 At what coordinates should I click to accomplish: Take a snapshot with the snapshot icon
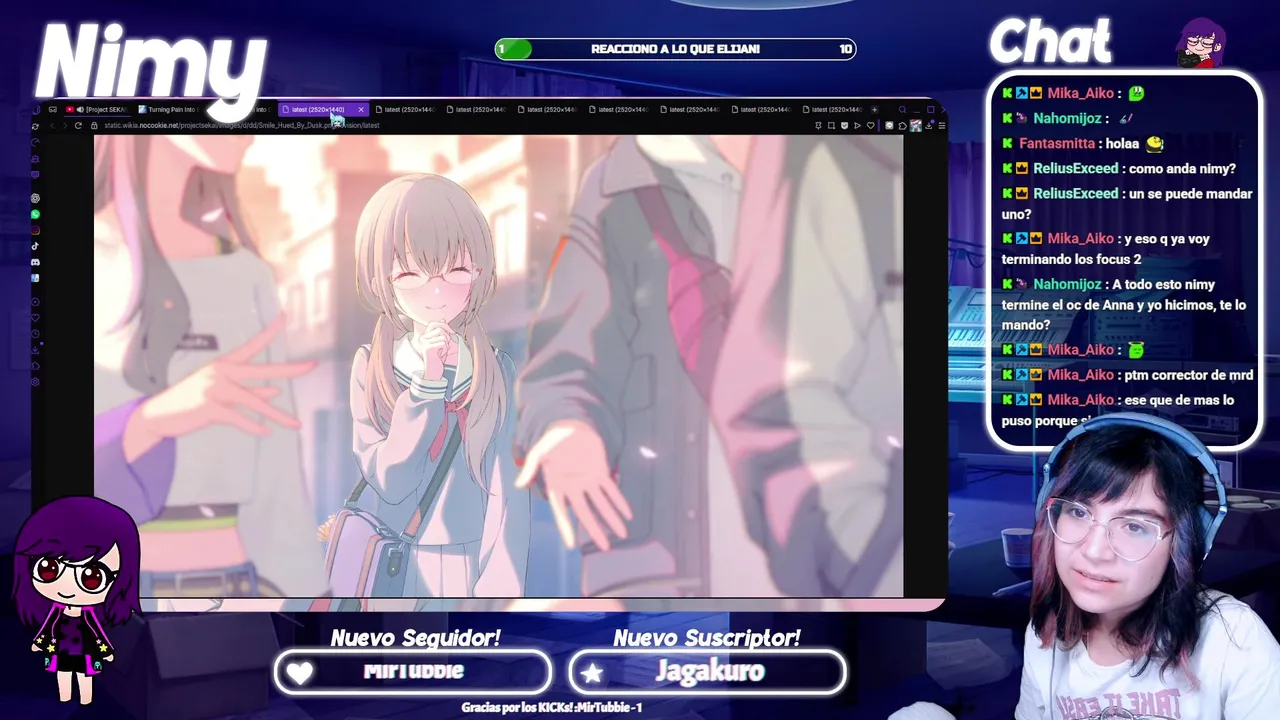pyautogui.click(x=831, y=126)
